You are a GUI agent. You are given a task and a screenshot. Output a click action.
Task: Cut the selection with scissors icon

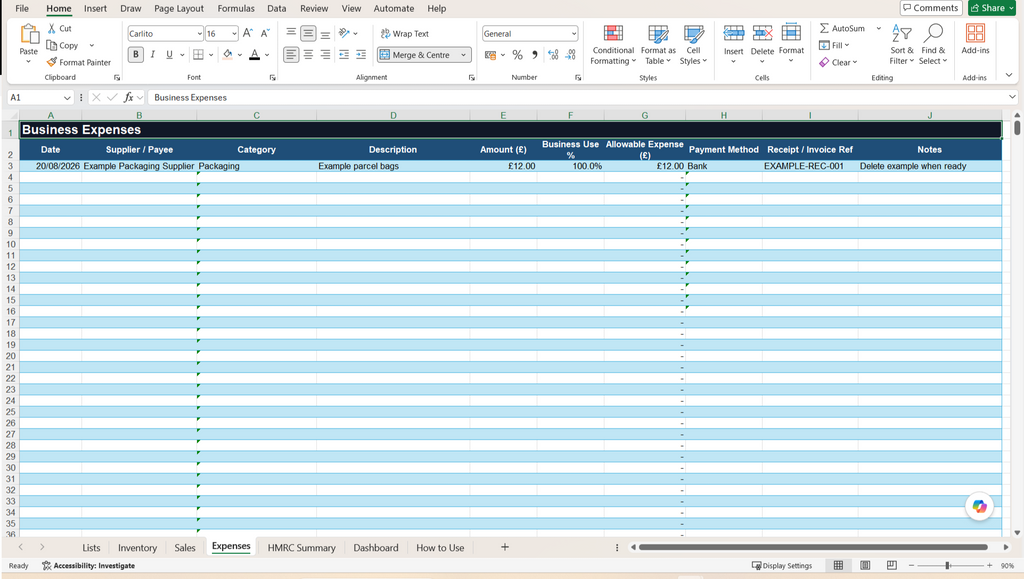coord(52,29)
